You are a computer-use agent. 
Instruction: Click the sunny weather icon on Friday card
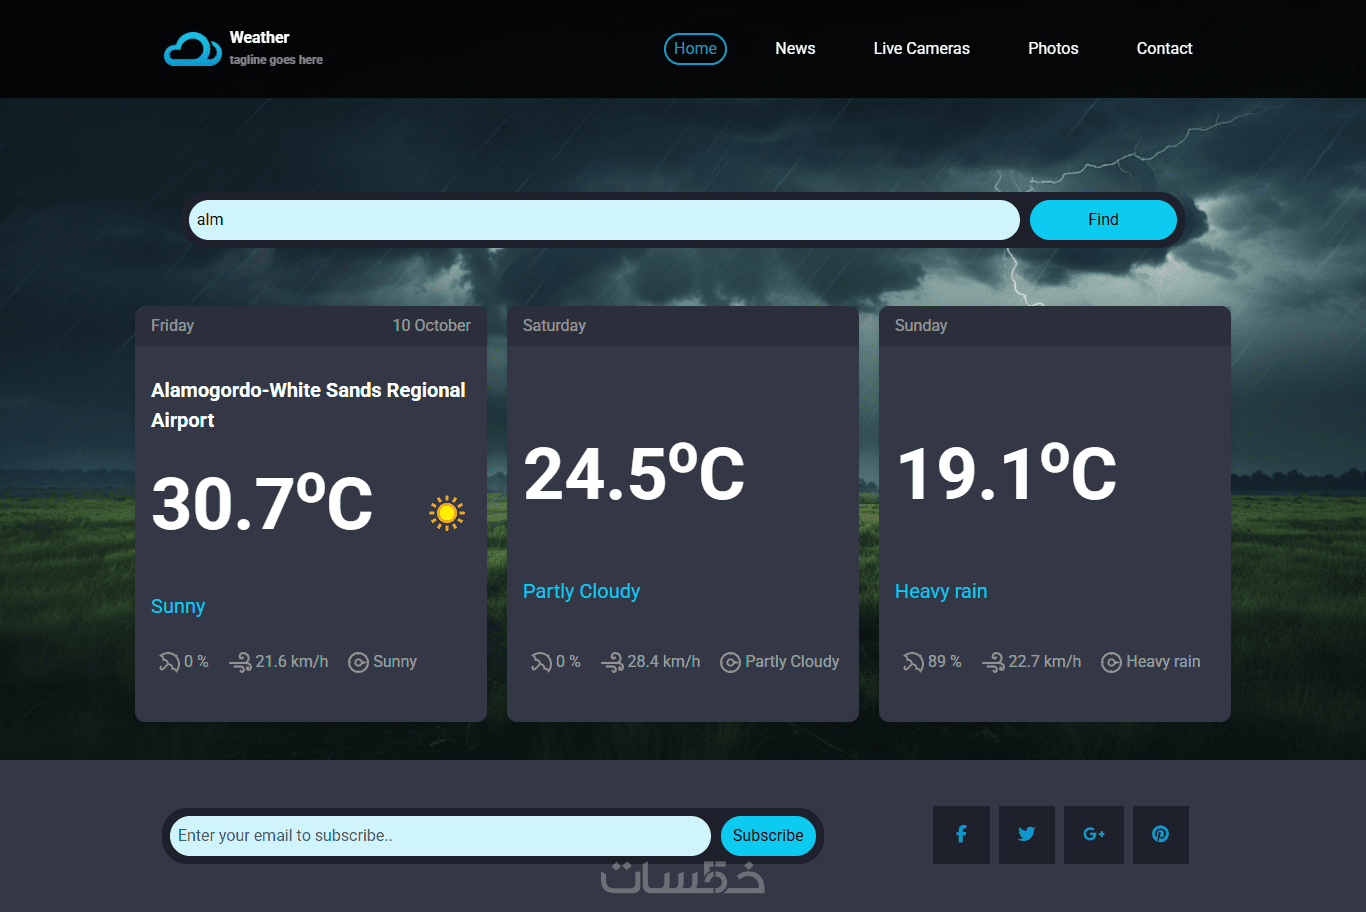[447, 513]
